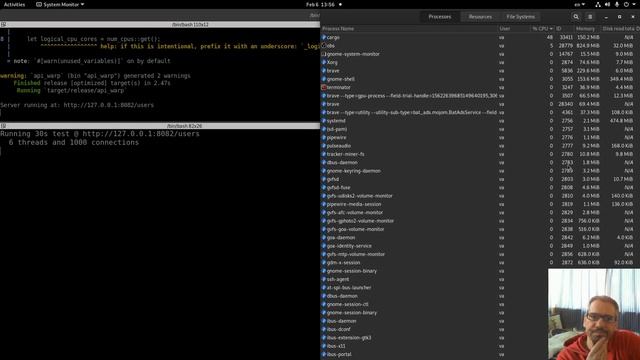Click the 'Running target/release/api_warp' terminal line

72,91
